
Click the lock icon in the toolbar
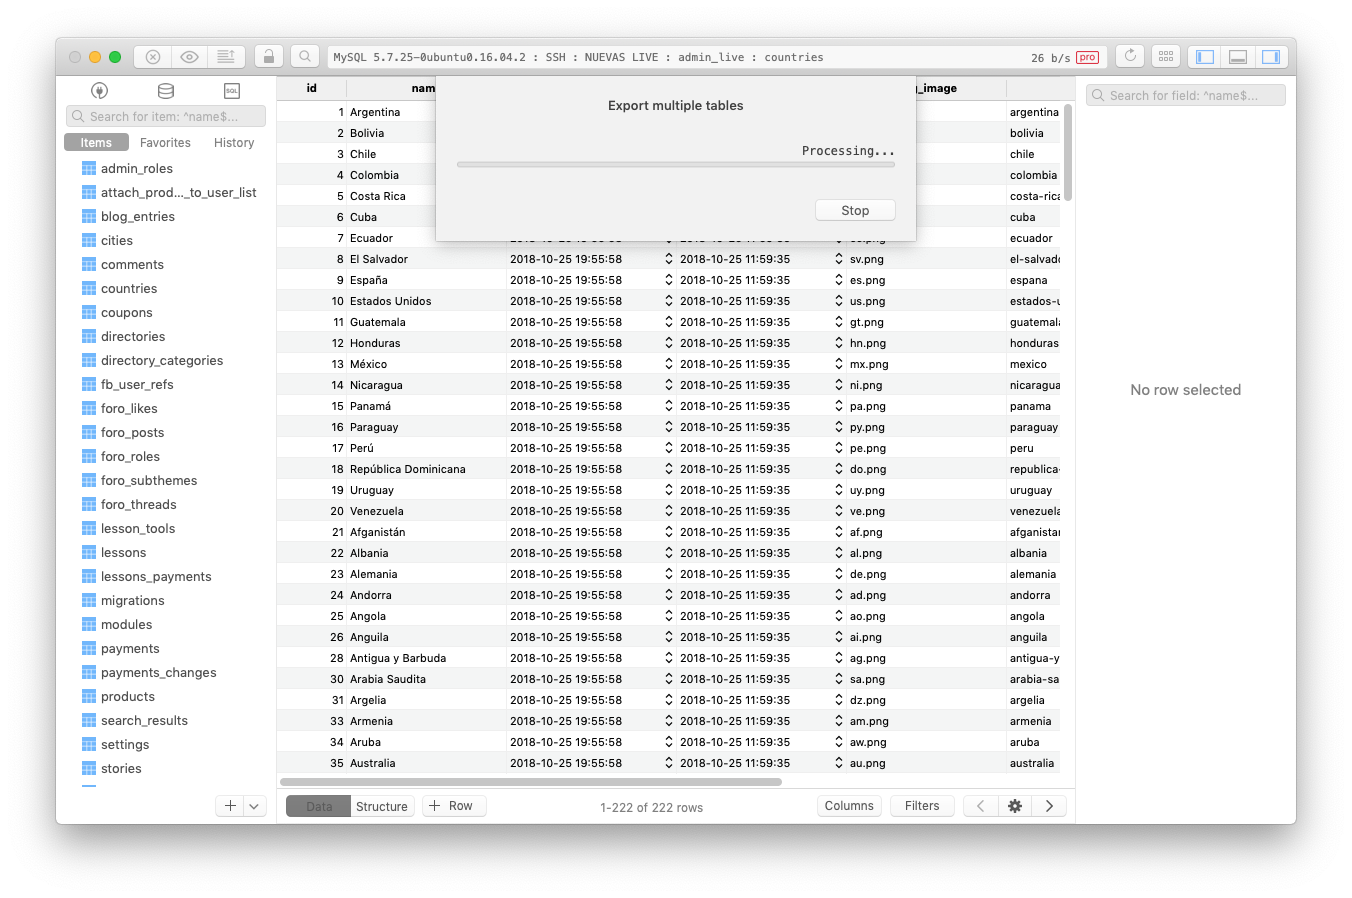pyautogui.click(x=268, y=57)
